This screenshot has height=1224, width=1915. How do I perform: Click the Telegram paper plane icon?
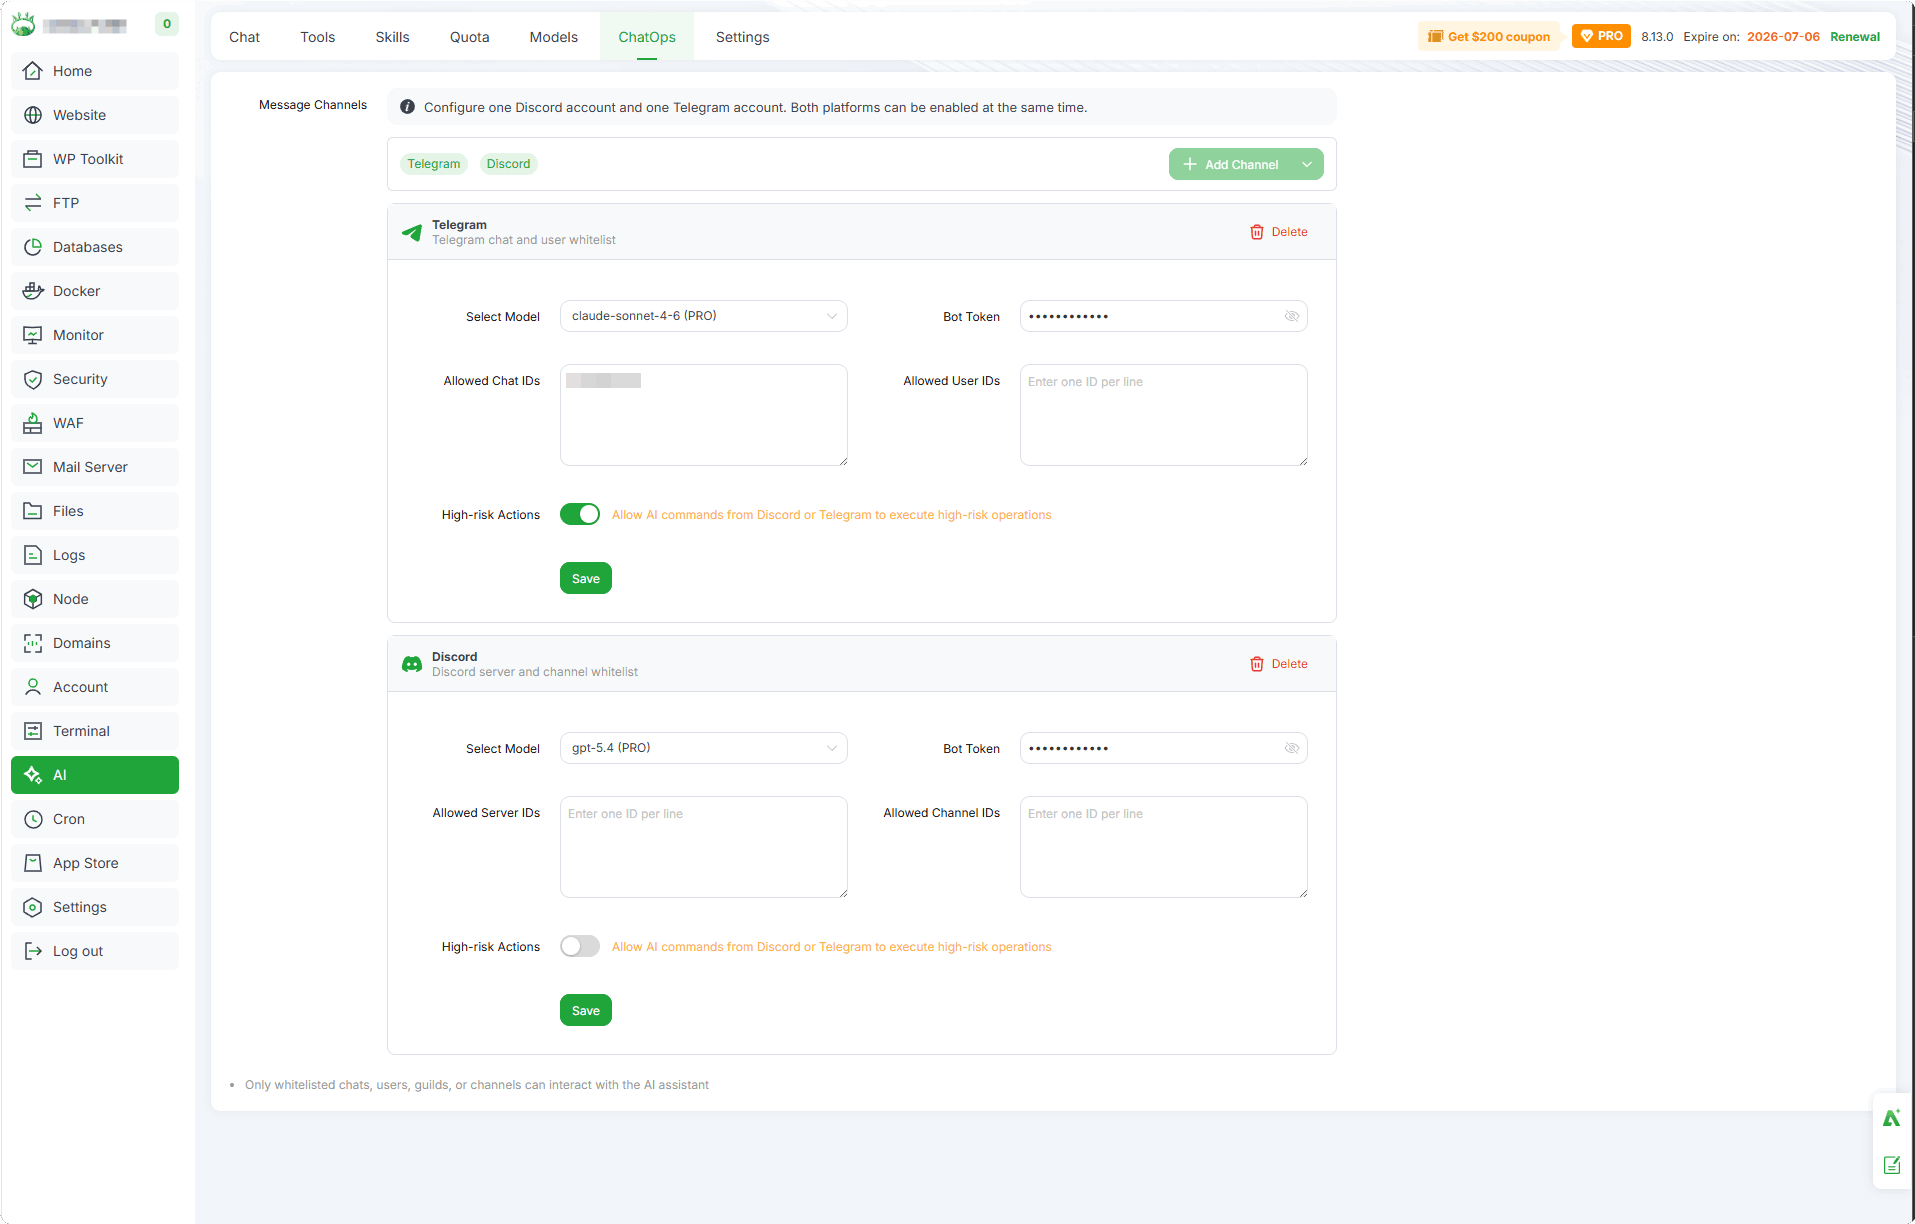[412, 232]
